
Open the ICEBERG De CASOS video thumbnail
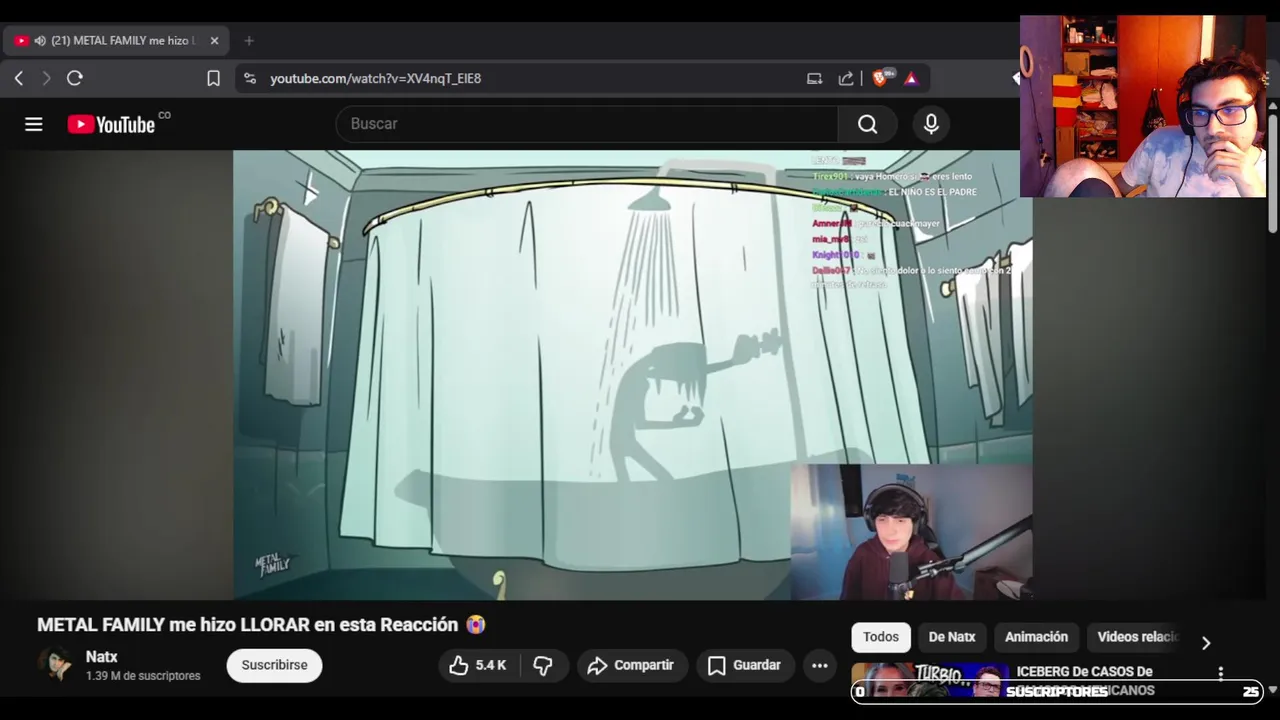(930, 680)
